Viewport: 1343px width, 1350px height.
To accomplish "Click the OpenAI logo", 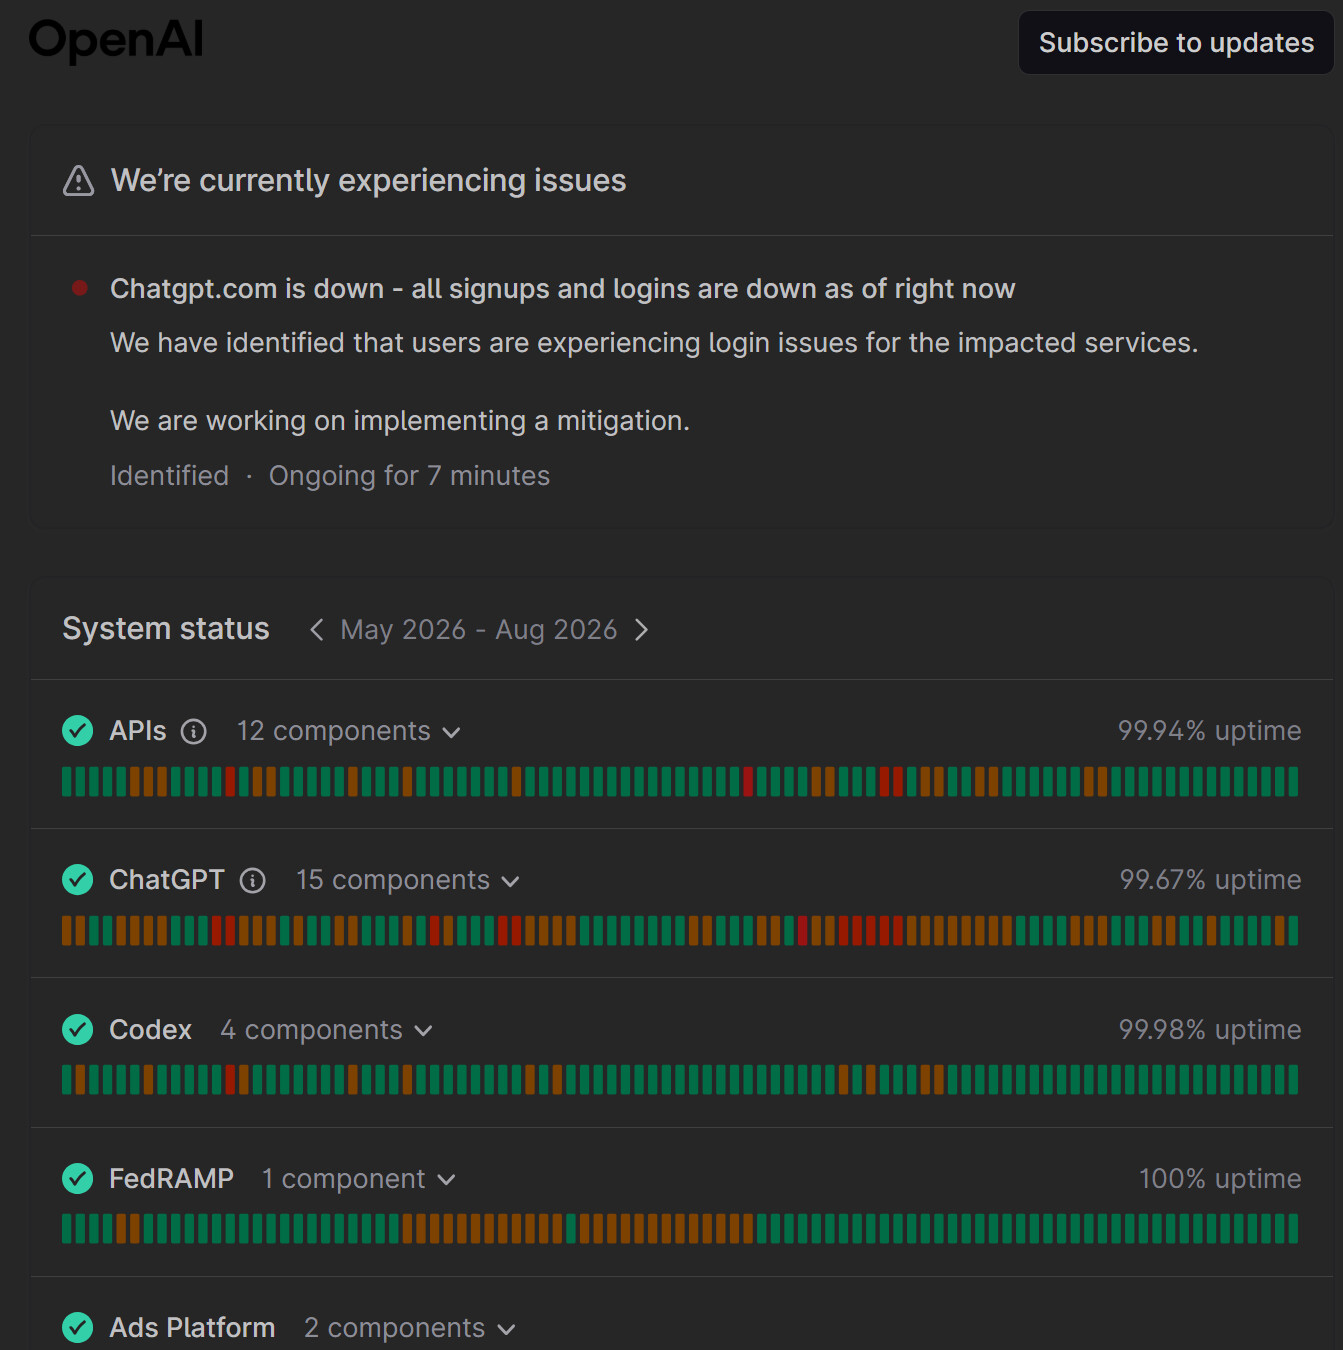I will [116, 40].
